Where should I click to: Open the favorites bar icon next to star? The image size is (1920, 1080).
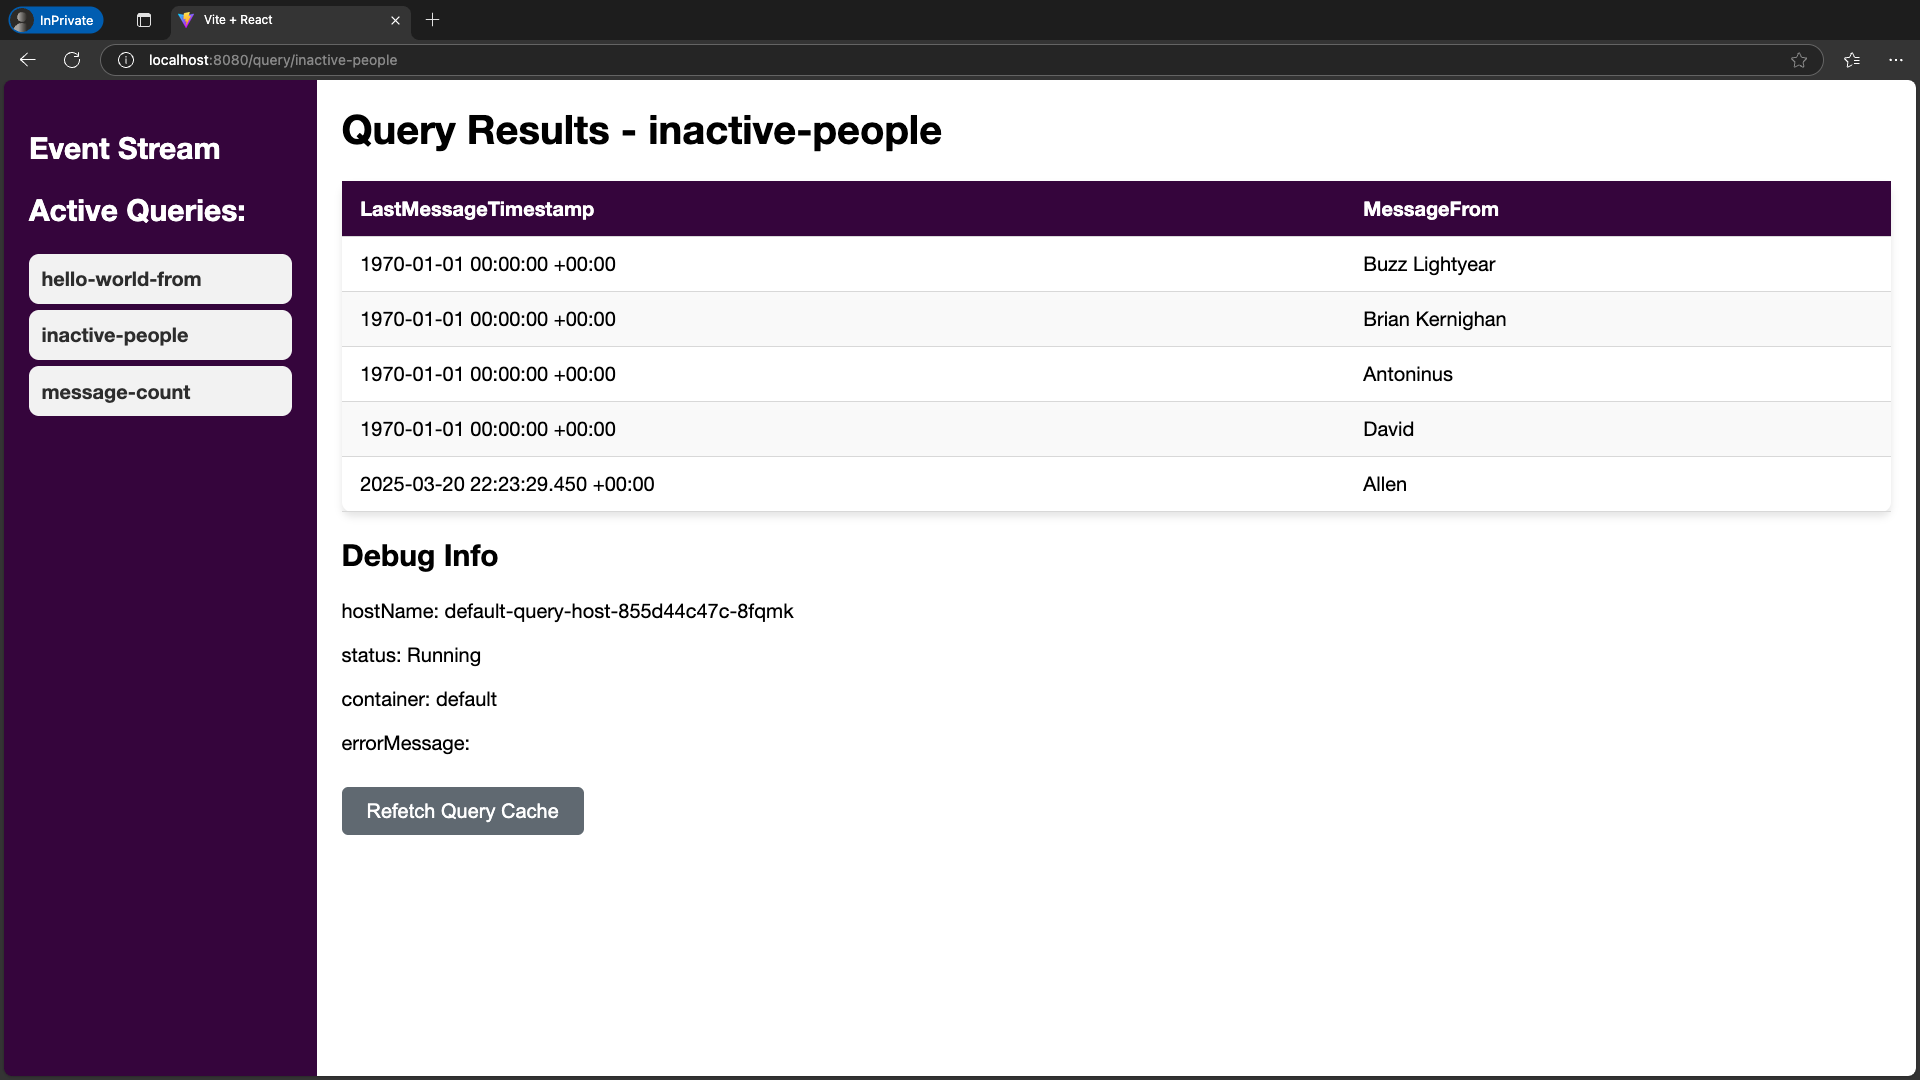[1851, 60]
